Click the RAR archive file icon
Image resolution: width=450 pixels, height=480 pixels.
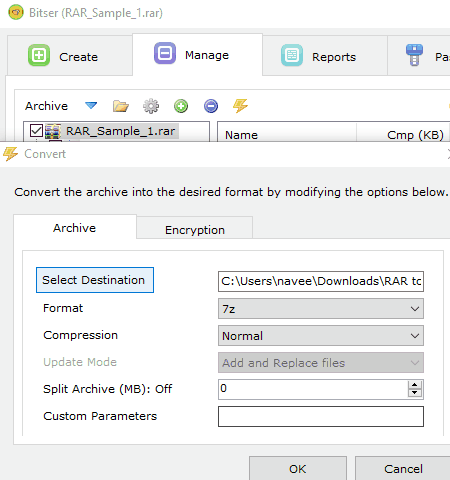pyautogui.click(x=53, y=131)
